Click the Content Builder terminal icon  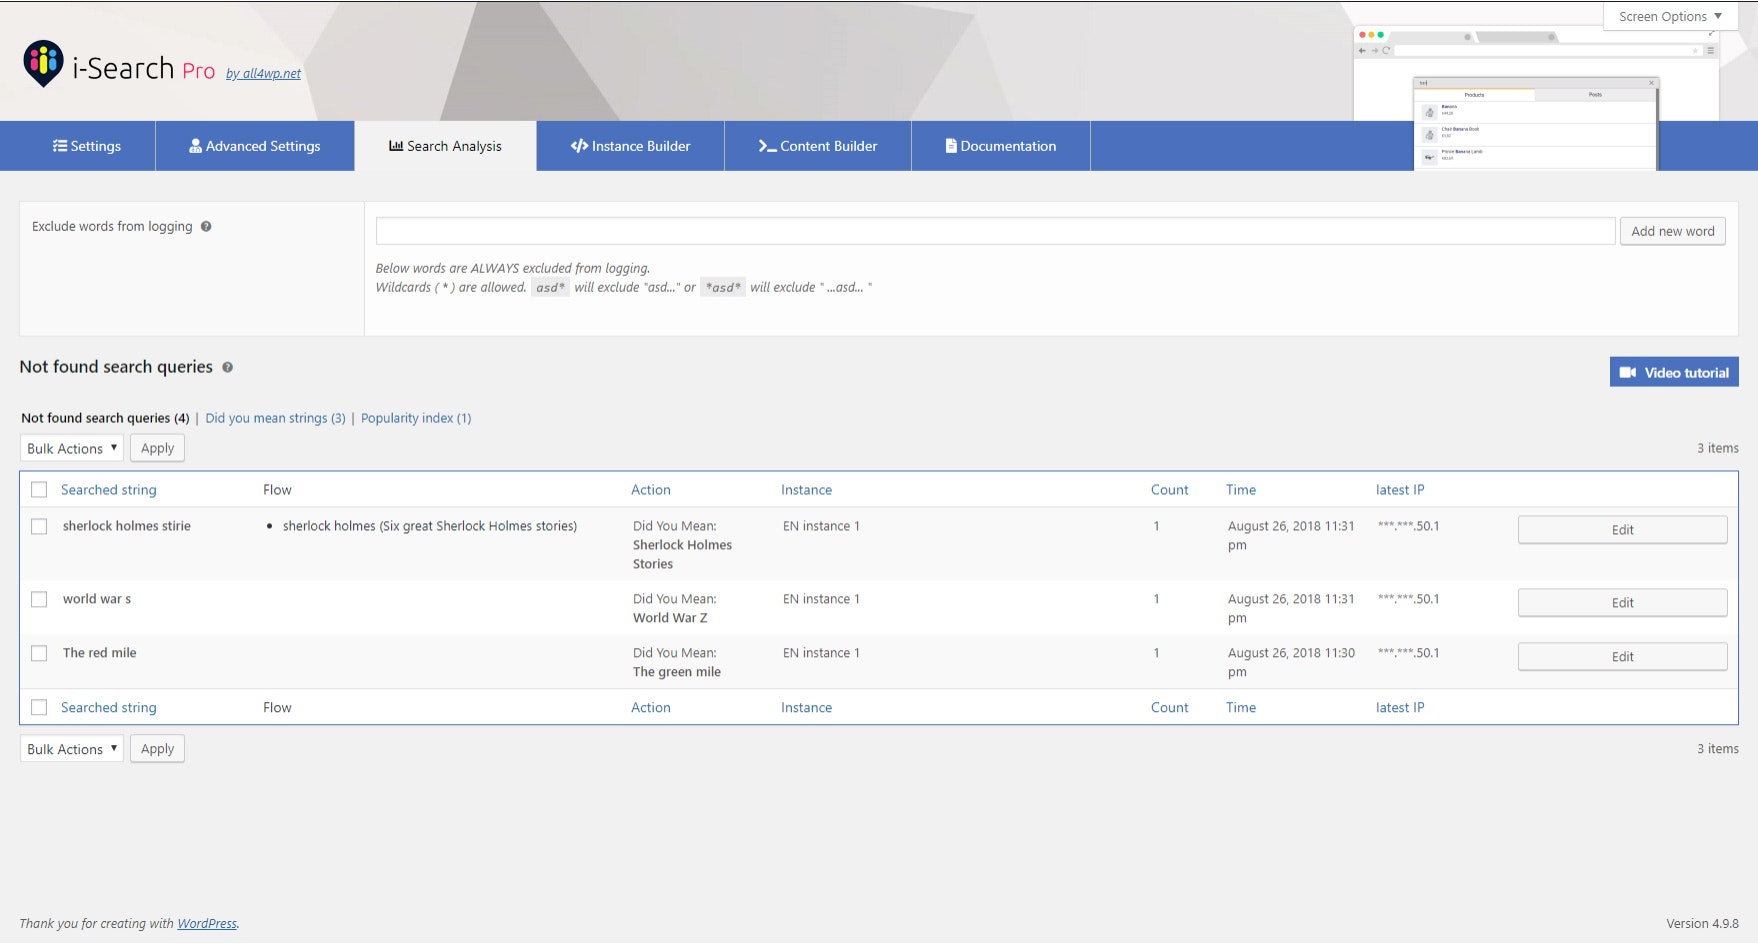[x=766, y=146]
